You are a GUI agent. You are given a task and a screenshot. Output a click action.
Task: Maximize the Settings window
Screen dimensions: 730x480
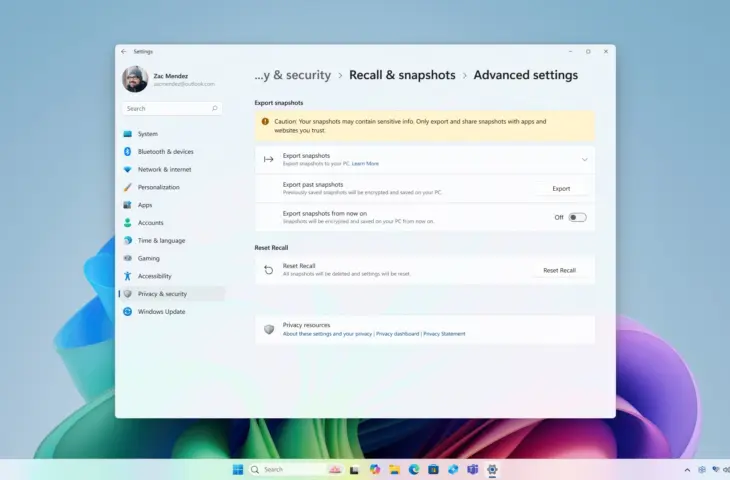[588, 52]
